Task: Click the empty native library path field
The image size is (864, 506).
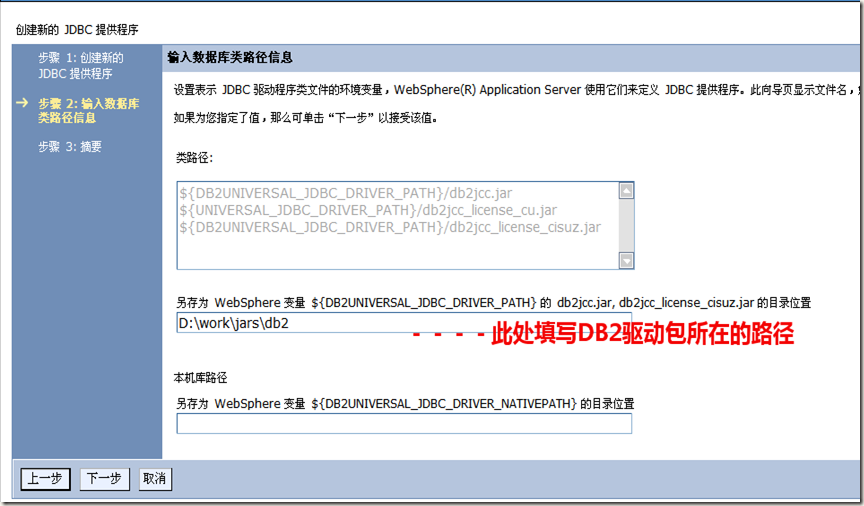Action: pos(404,423)
